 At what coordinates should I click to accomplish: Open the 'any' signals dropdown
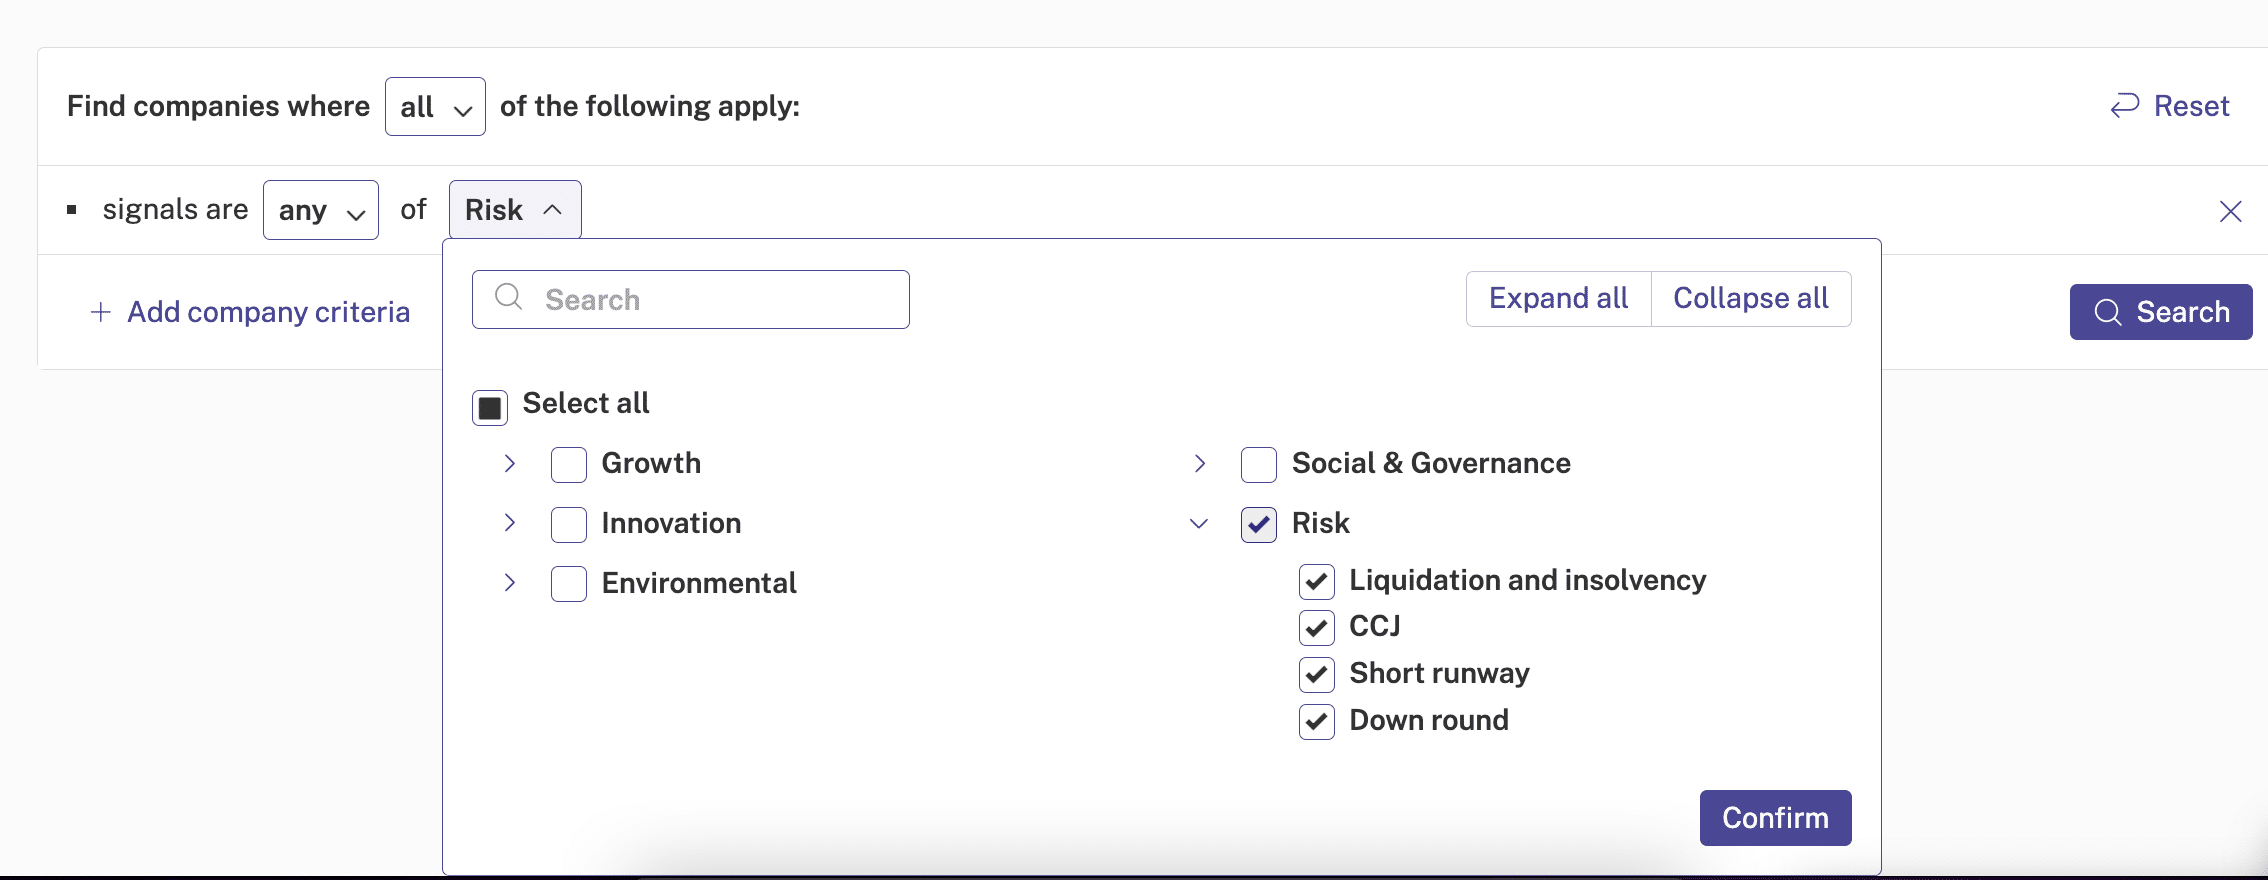click(320, 210)
